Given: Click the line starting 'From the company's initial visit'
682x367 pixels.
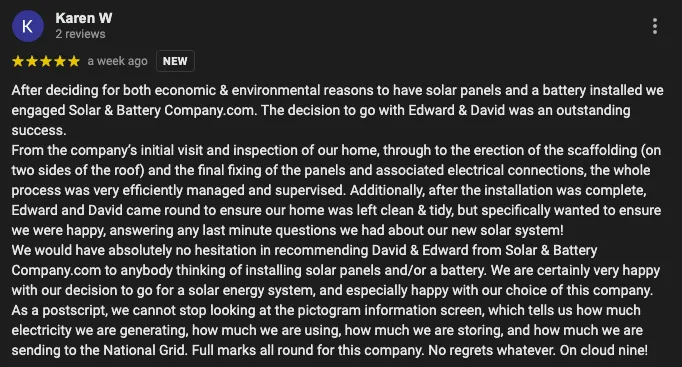Looking at the screenshot, I should [336, 150].
